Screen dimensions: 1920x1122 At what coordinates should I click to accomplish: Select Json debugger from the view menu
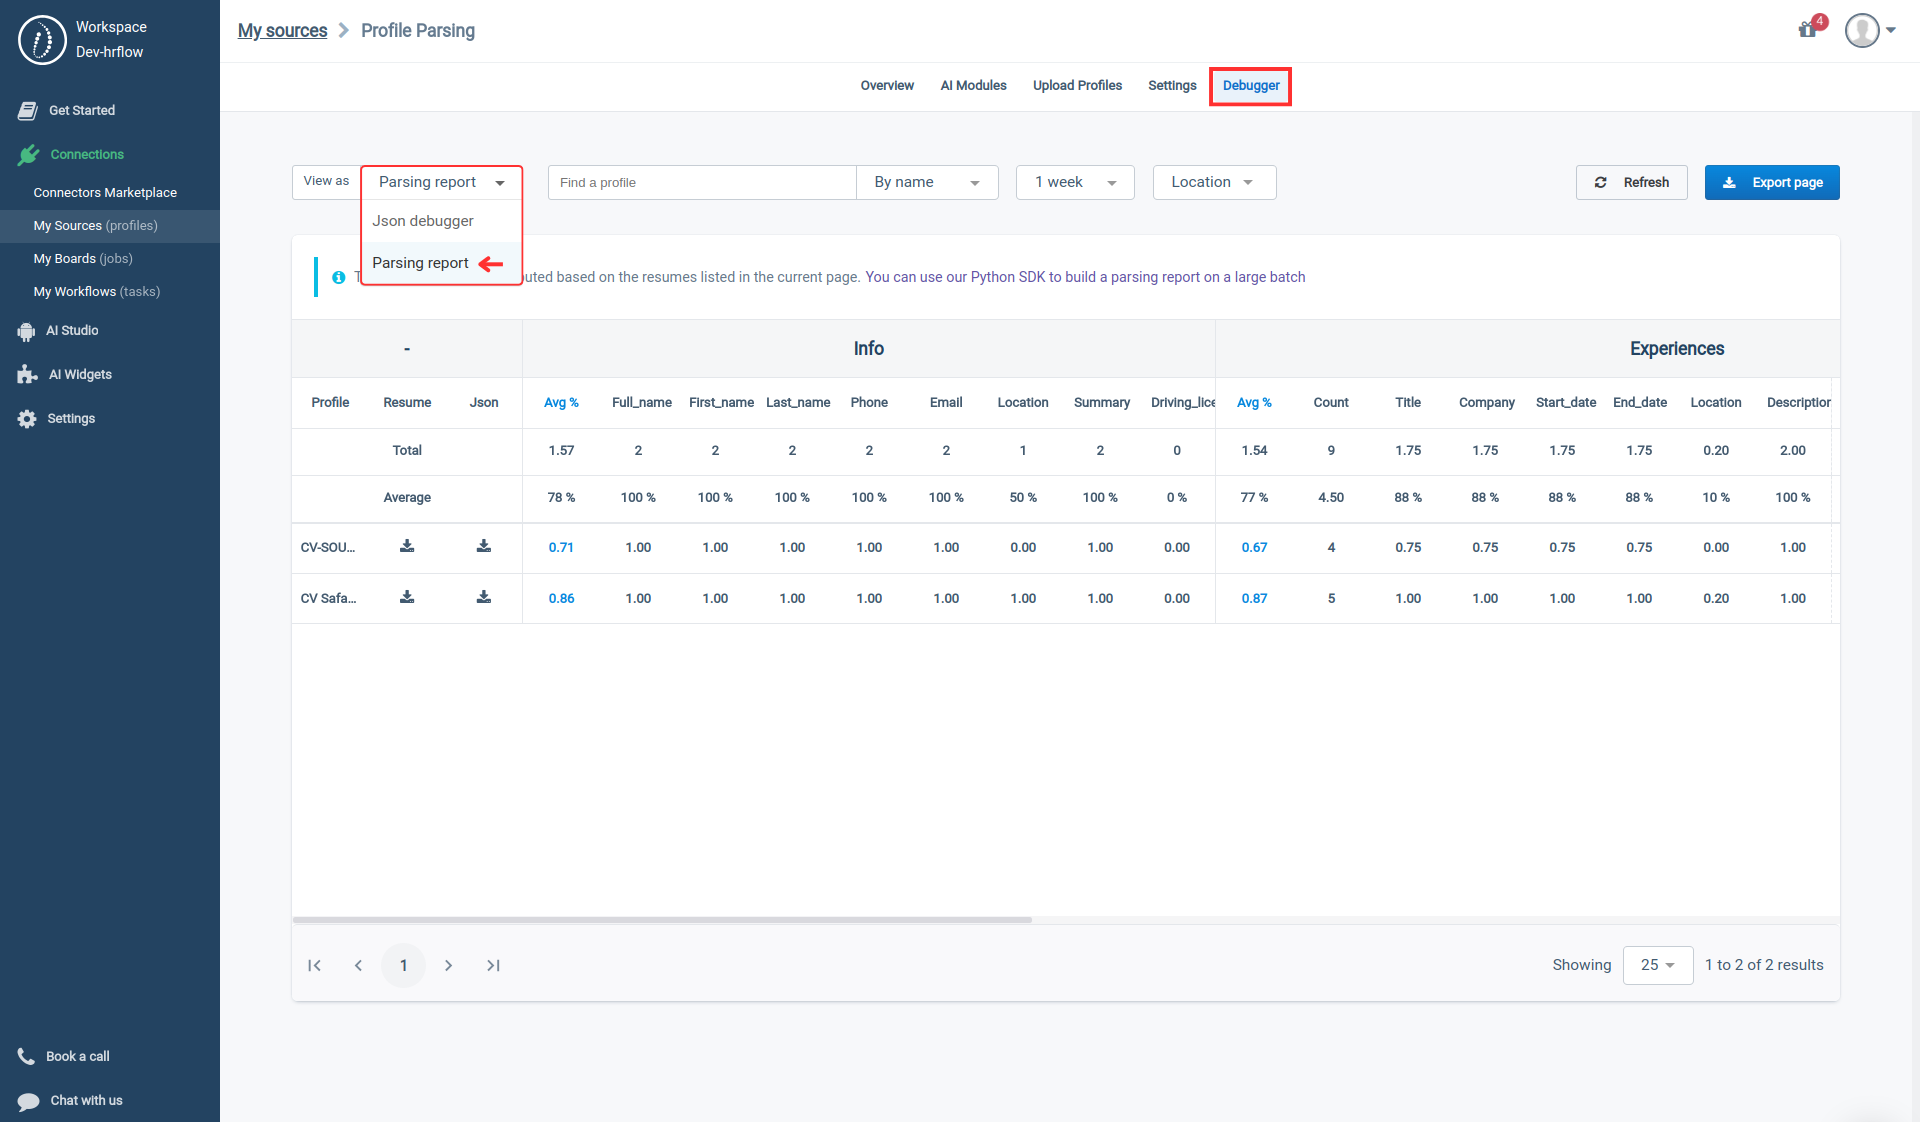(x=422, y=220)
